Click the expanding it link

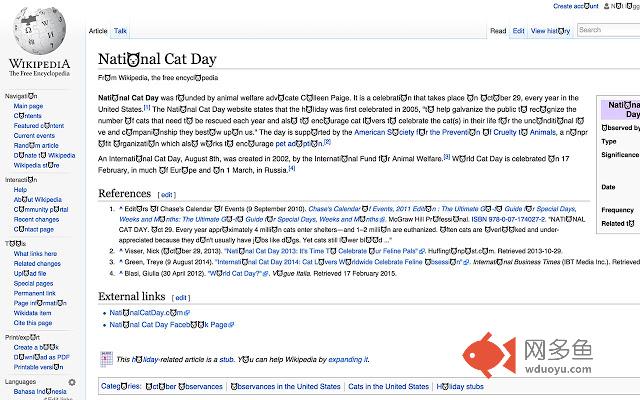pos(348,360)
